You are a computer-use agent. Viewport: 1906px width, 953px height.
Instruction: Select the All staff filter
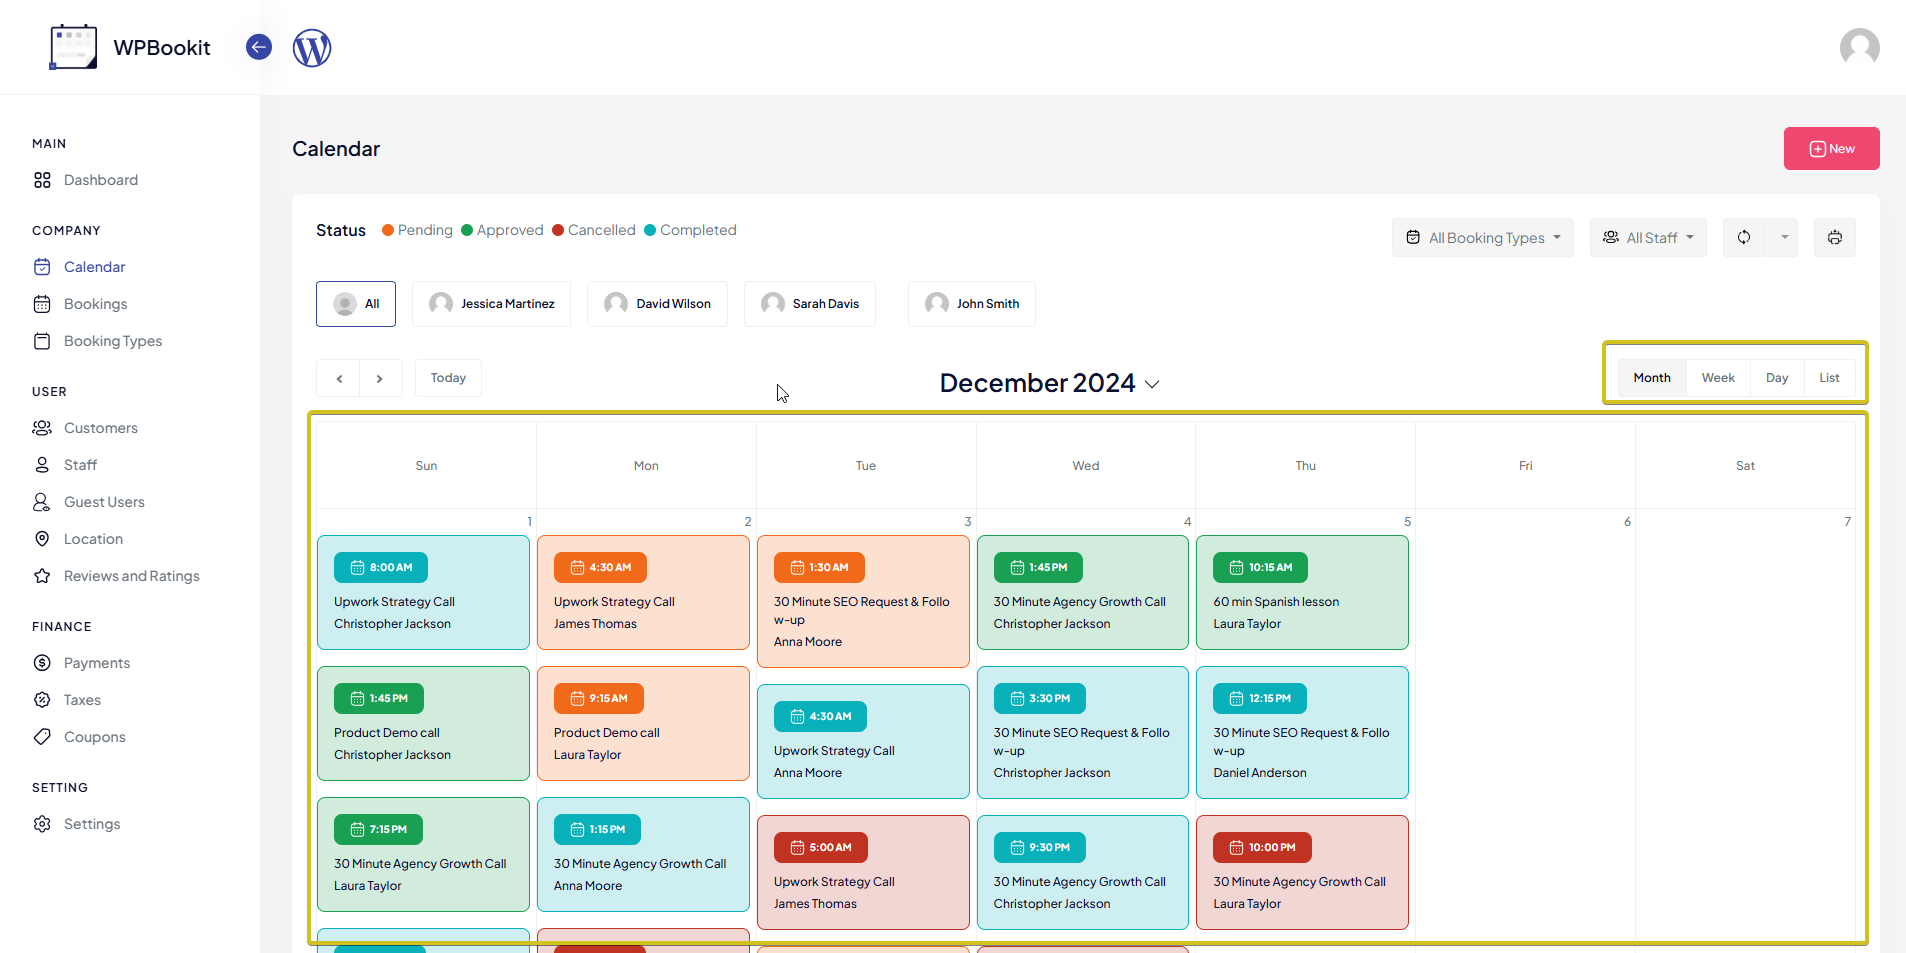(x=356, y=304)
